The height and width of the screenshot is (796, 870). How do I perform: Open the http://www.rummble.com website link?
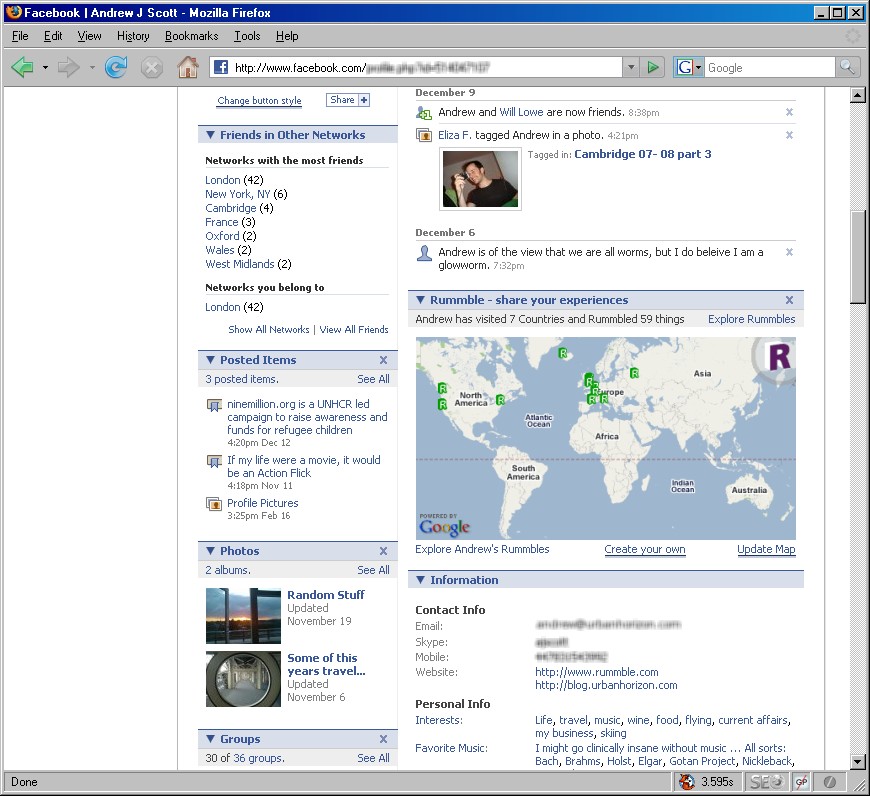596,672
